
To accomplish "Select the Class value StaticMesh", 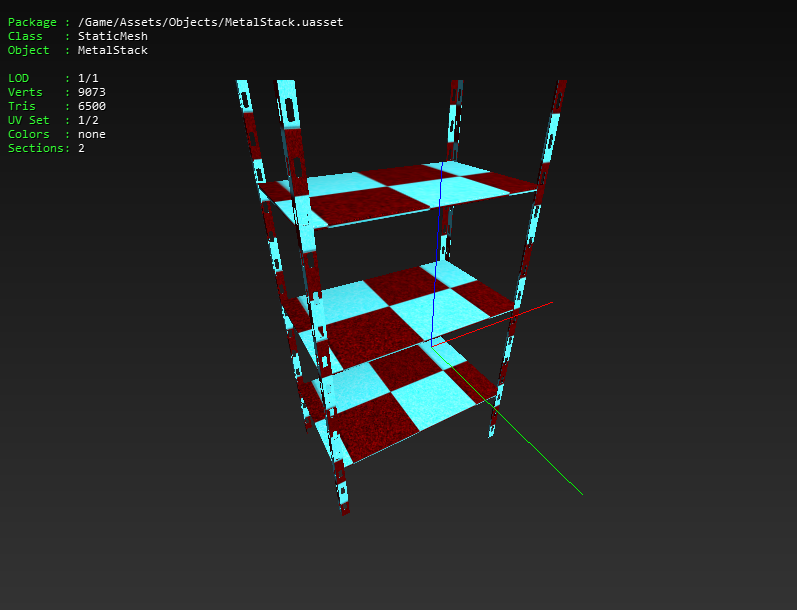I will [x=113, y=36].
